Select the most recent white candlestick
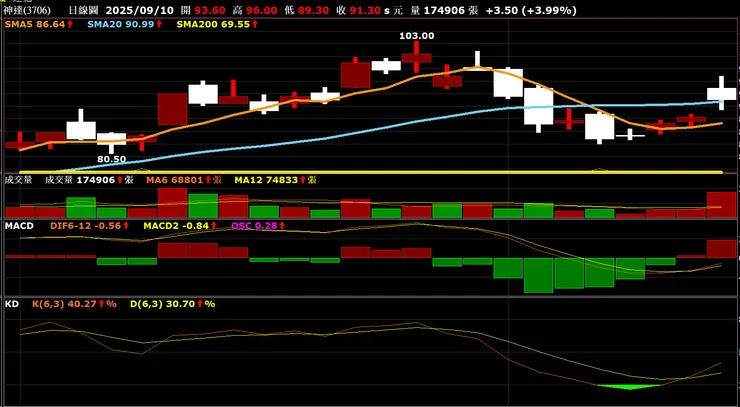The height and width of the screenshot is (407, 740). (722, 93)
